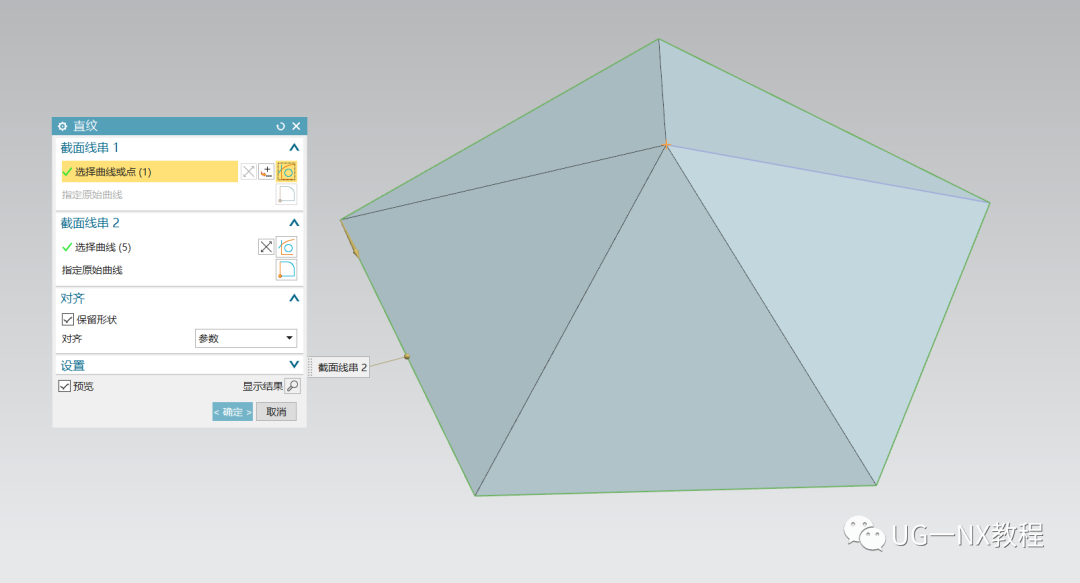Viewport: 1080px width, 583px height.
Task: Open the 直纹 dialog gear settings icon
Action: 63,126
